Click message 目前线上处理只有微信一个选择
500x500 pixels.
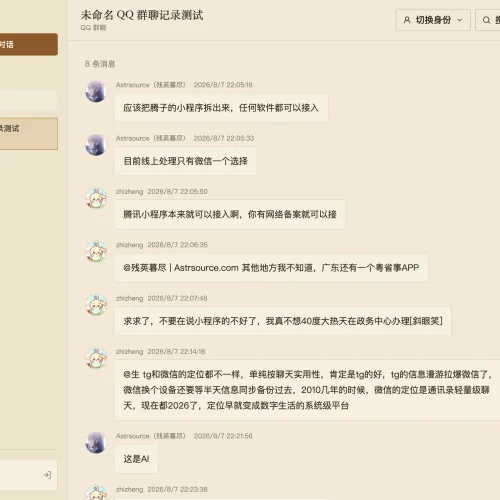[x=186, y=161]
